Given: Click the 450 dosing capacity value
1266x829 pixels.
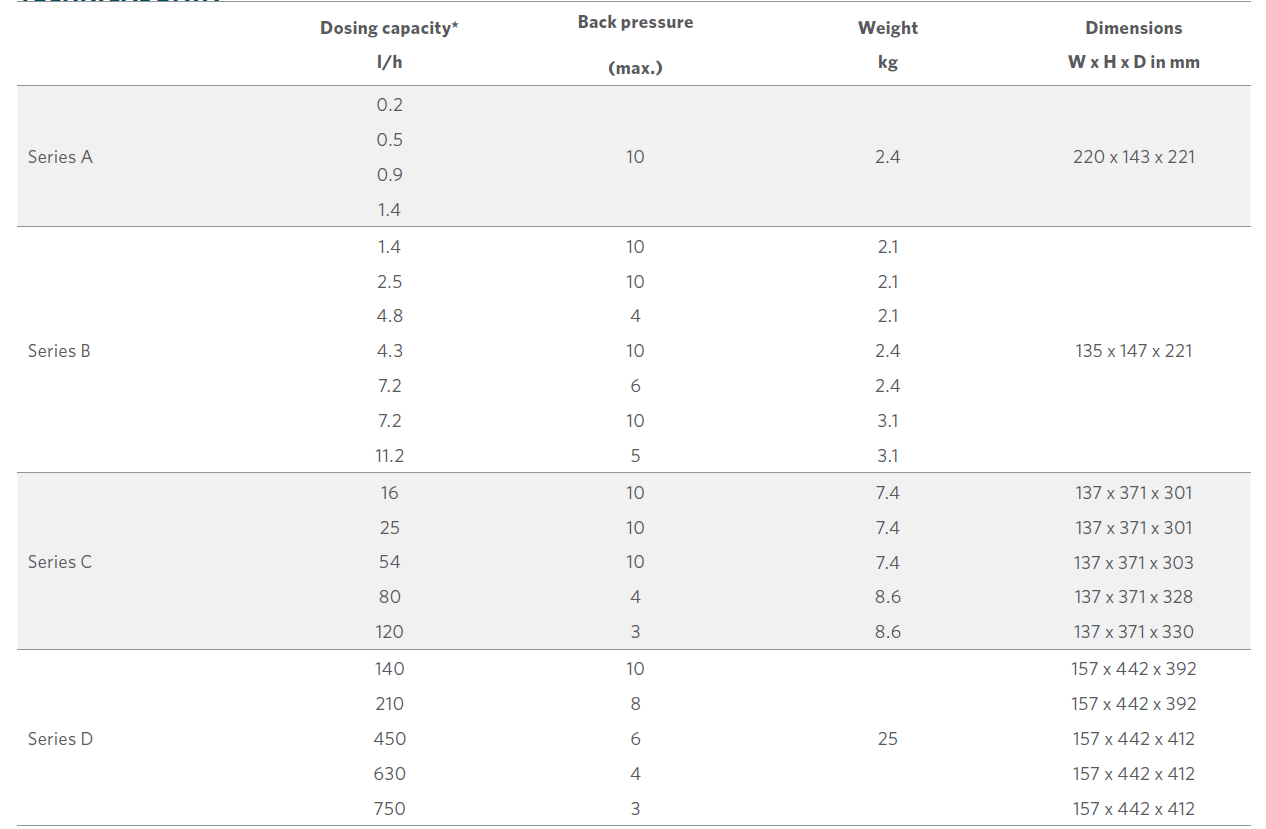Looking at the screenshot, I should click(390, 739).
